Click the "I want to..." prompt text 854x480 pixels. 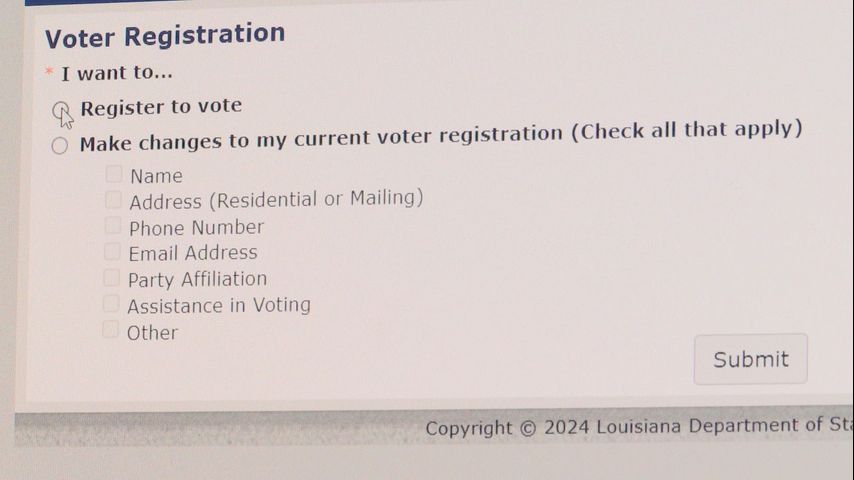coord(116,73)
